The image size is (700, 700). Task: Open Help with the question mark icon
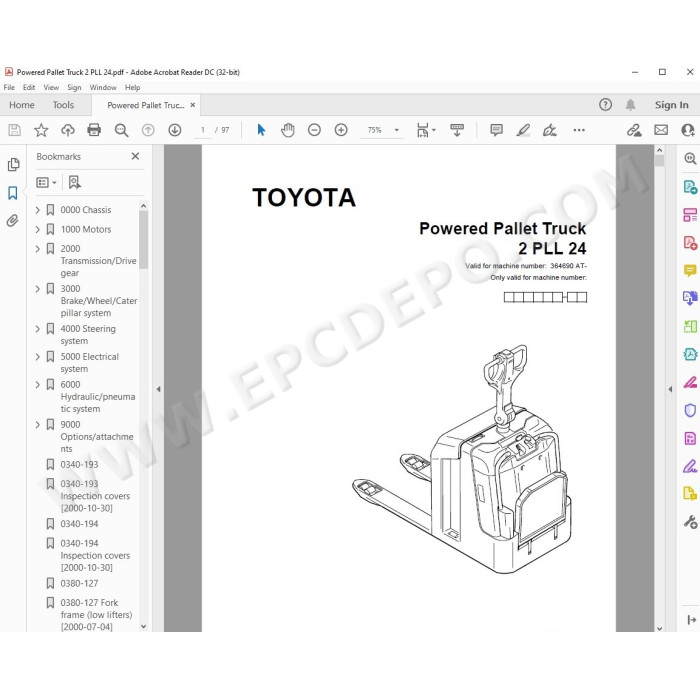point(605,105)
